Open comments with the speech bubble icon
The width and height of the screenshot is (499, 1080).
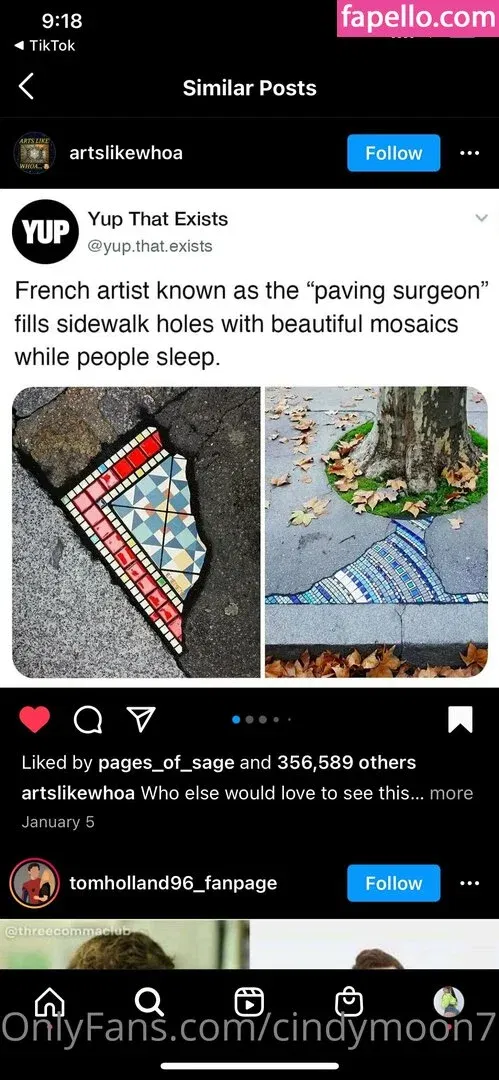pyautogui.click(x=87, y=720)
